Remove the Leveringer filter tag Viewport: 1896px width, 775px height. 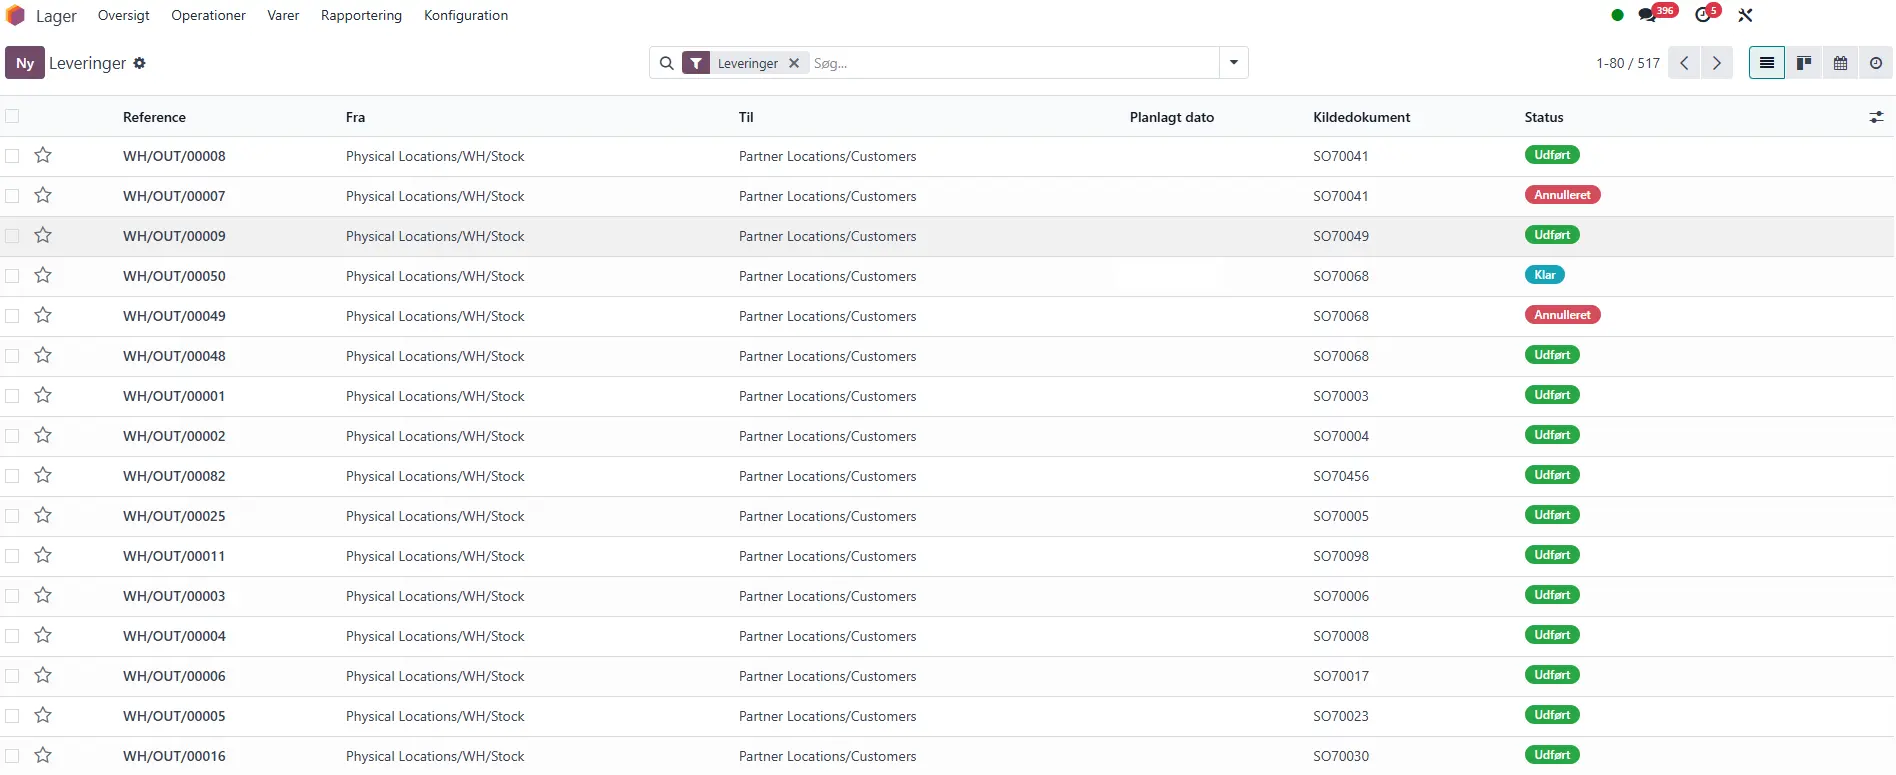(x=794, y=63)
